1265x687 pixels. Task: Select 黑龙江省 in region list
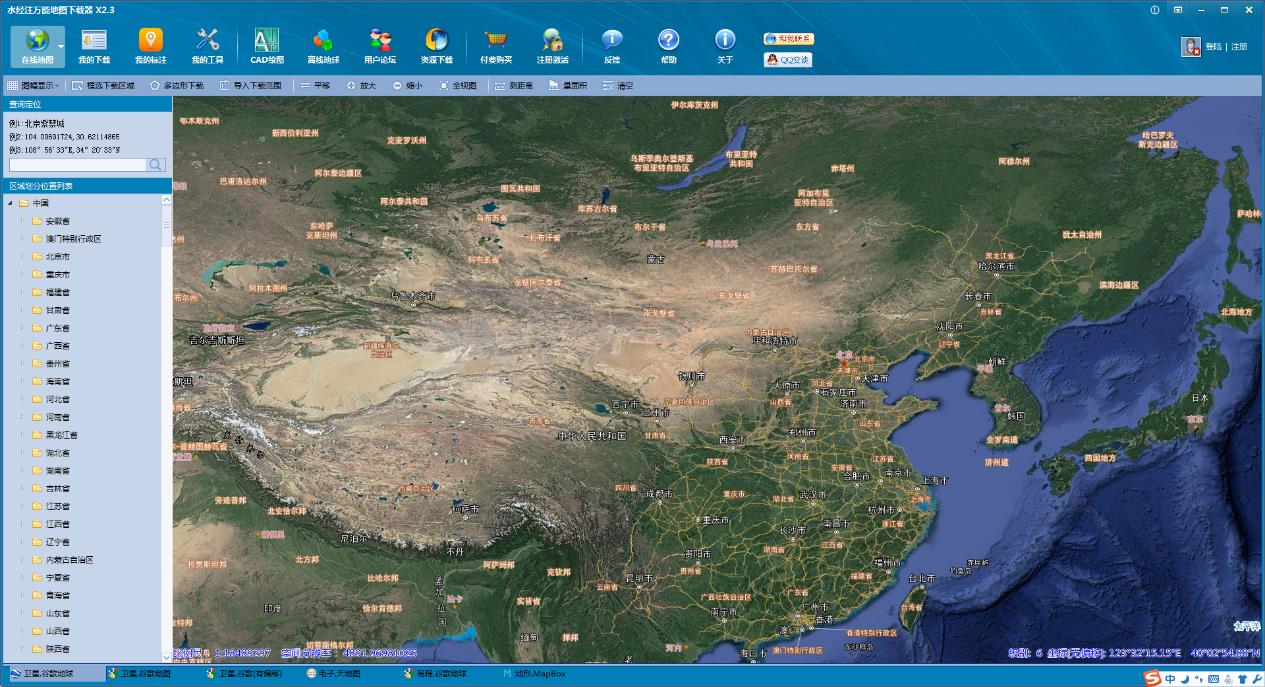point(61,435)
